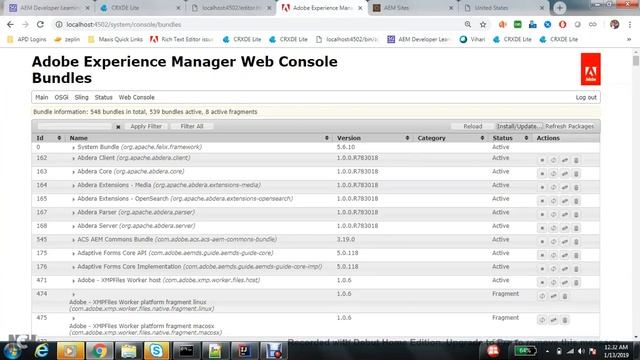Update the Abdera Client bundle
The width and height of the screenshot is (640, 360).
point(565,160)
